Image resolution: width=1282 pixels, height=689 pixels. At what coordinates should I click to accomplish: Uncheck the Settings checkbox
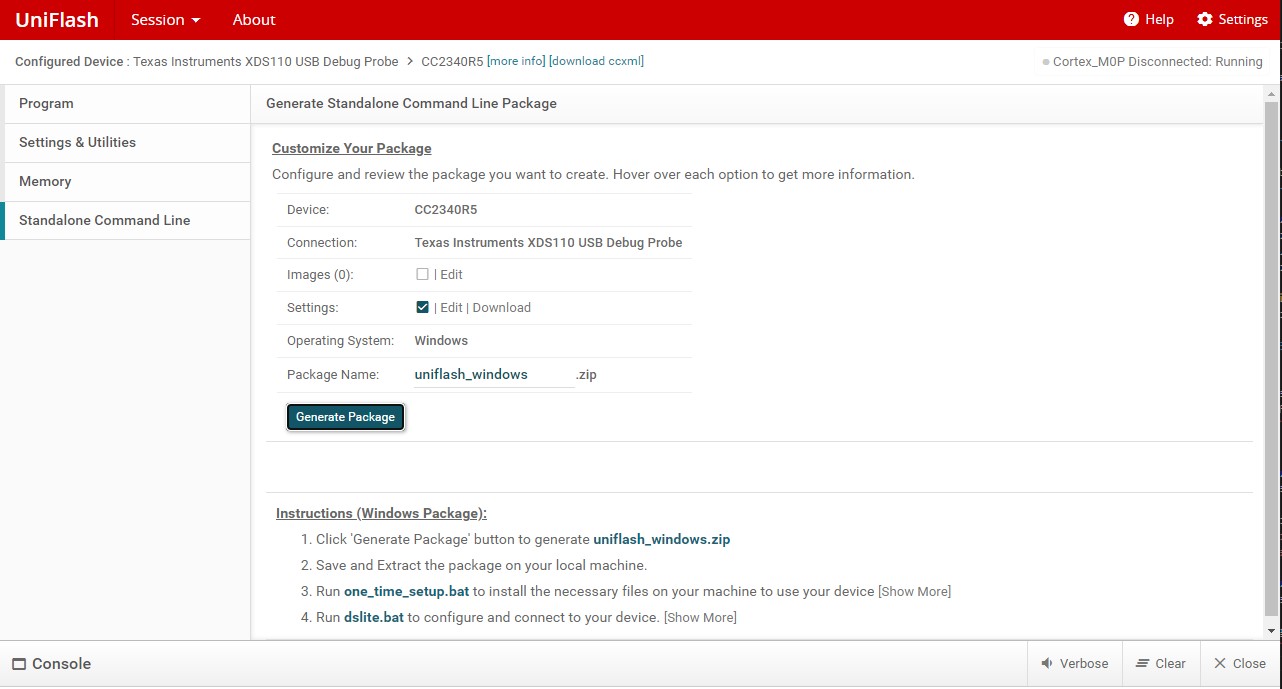[422, 307]
